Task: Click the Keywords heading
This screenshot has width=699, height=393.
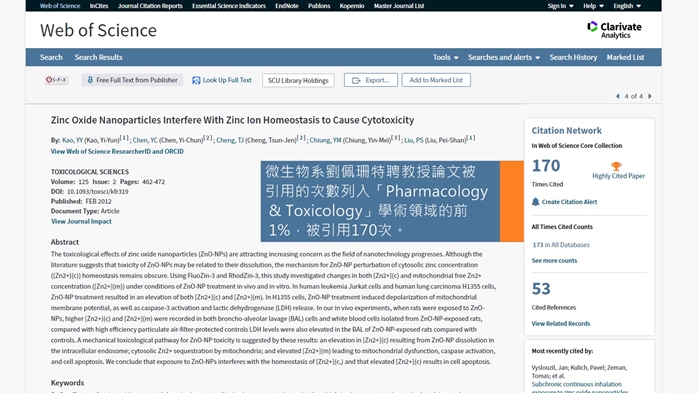Action: (x=67, y=383)
